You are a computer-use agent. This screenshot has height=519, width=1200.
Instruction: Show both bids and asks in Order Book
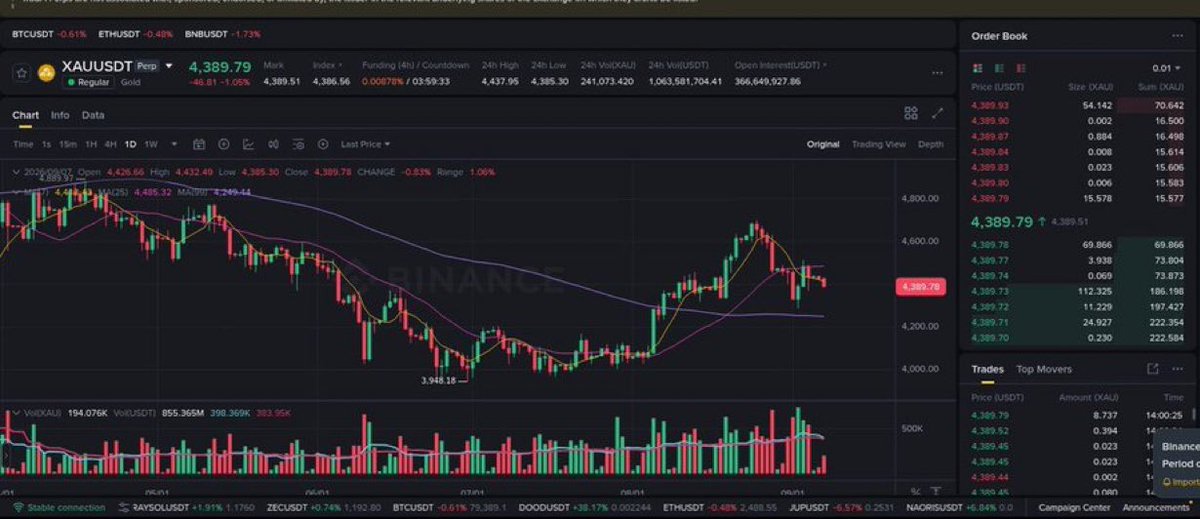click(978, 68)
